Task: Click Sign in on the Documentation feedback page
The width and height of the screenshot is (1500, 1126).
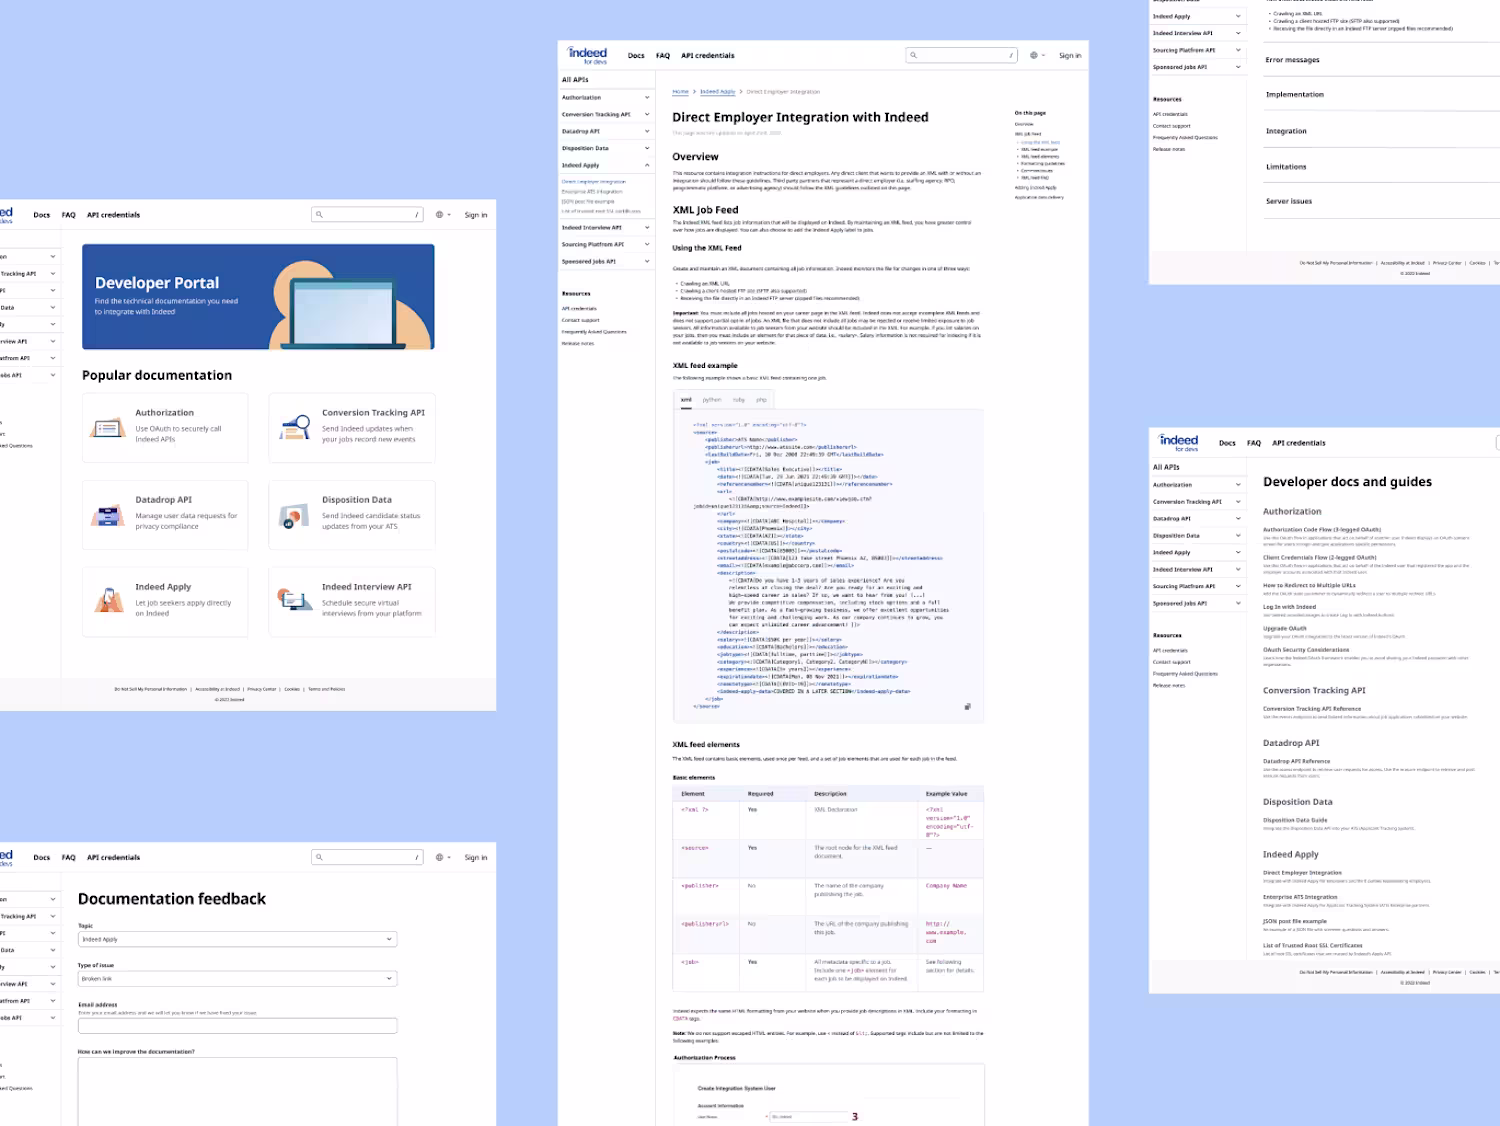Action: coord(476,858)
